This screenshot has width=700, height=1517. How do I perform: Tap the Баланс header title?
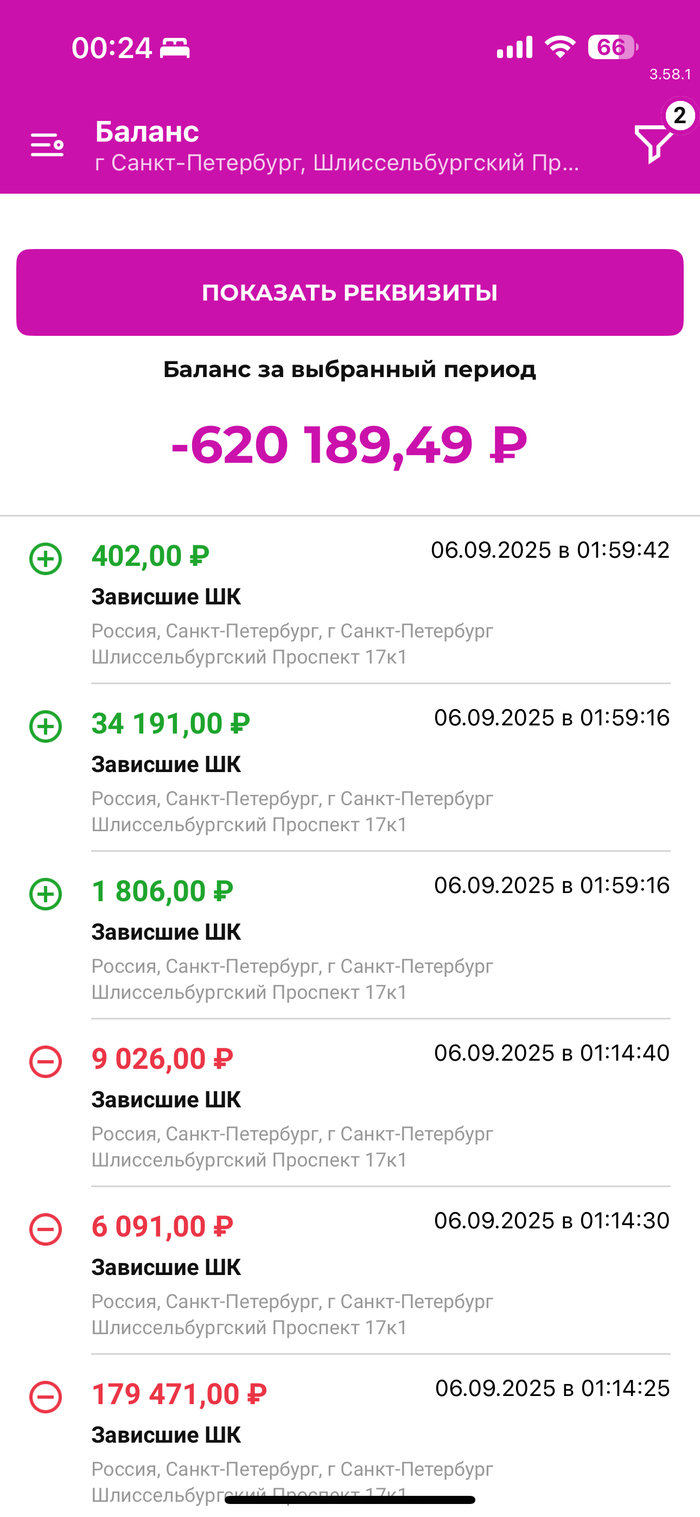point(147,131)
